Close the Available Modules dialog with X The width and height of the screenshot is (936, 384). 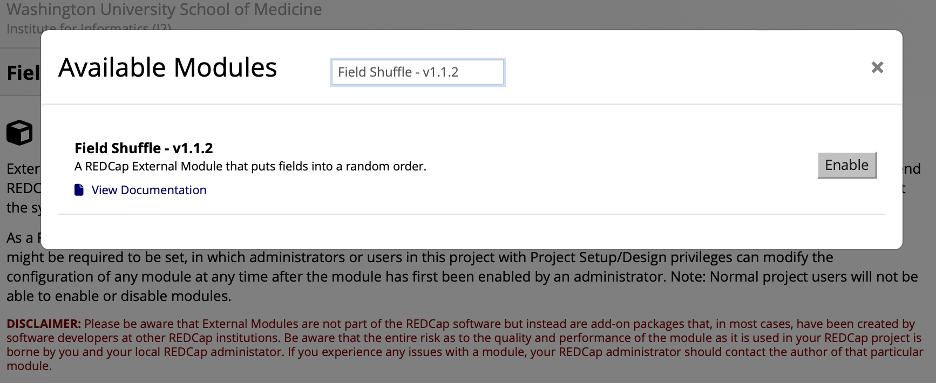877,67
